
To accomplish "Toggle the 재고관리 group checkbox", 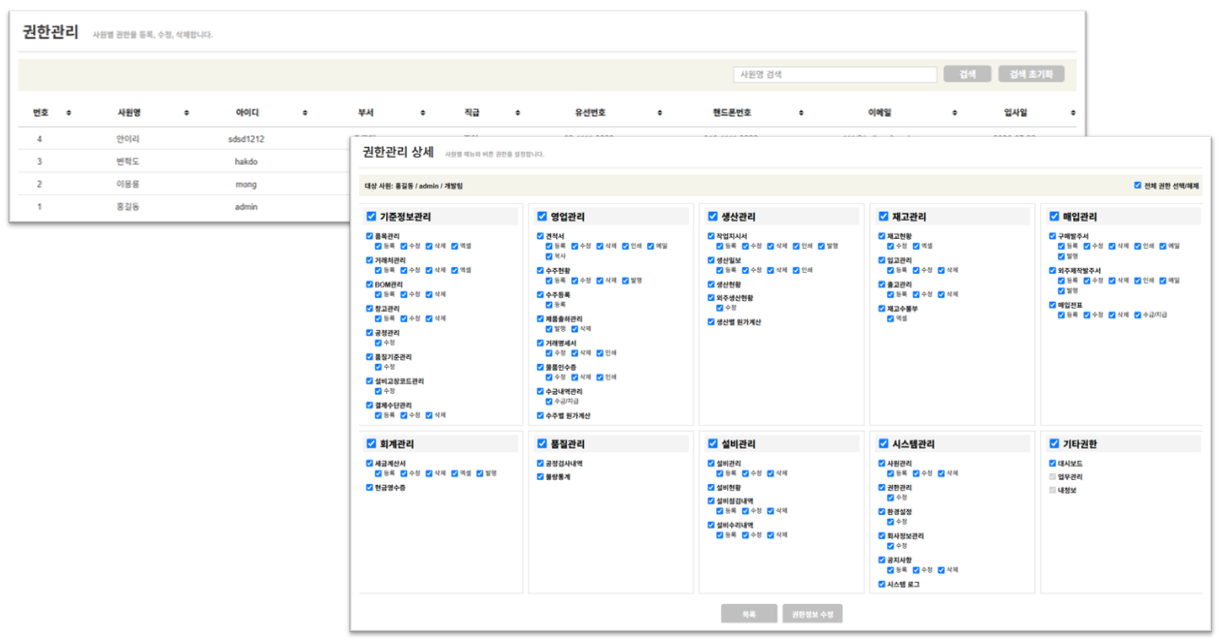I will (883, 216).
